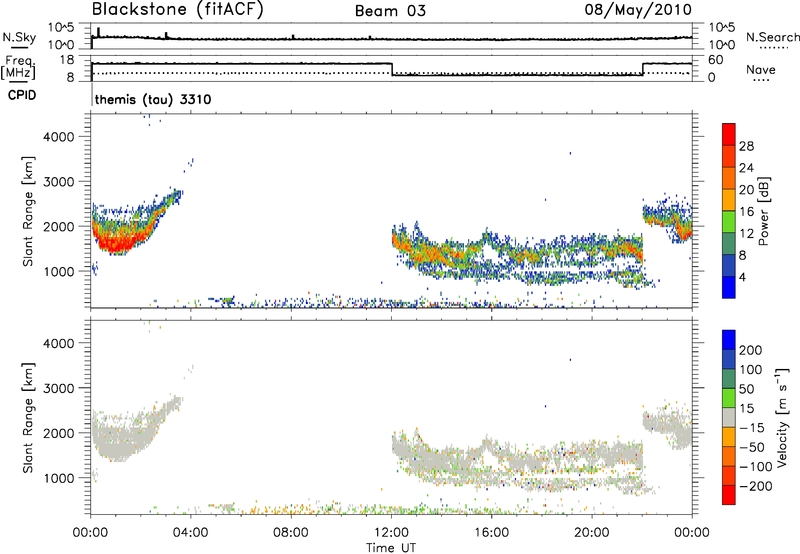Viewport: 800px width, 554px height.
Task: Click the '3000' tick of velocity panel
Action: click(x=59, y=388)
